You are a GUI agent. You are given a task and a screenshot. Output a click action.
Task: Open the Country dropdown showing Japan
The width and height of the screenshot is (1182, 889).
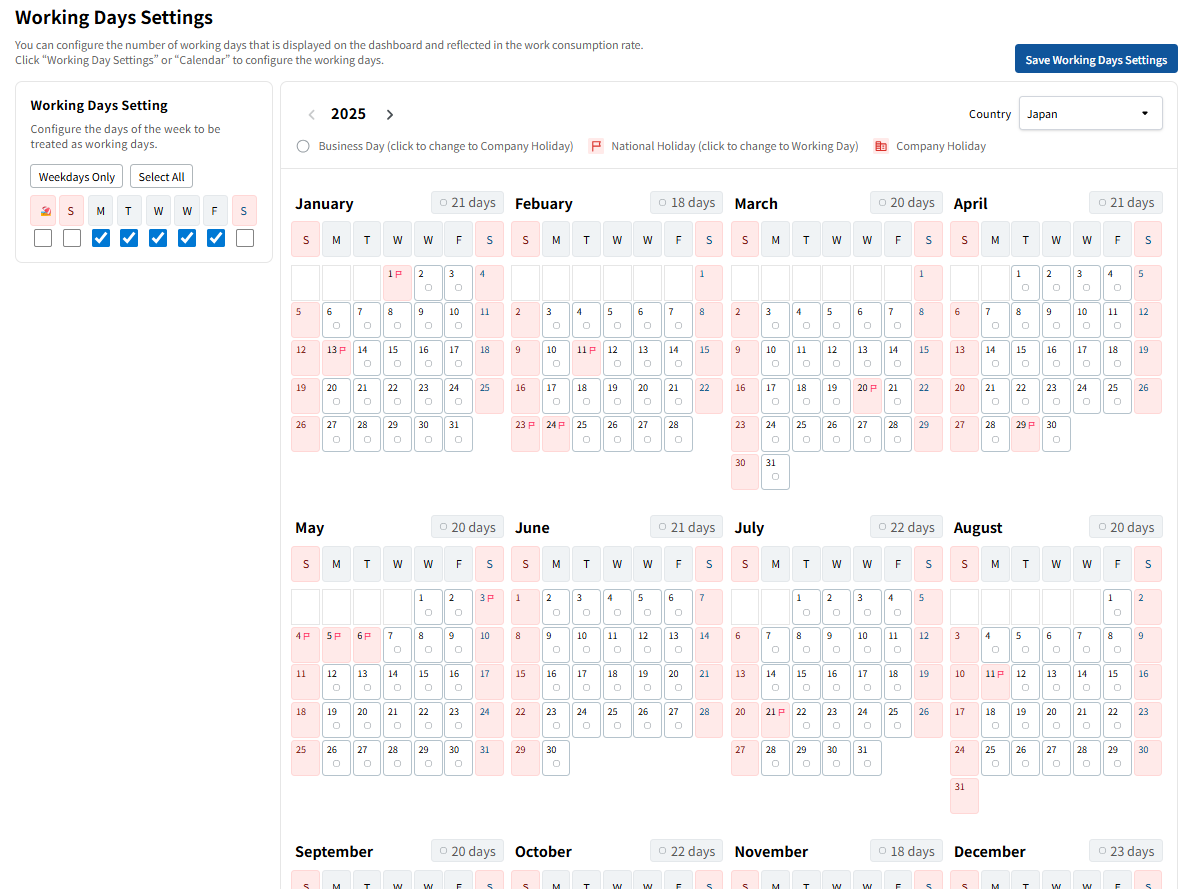tap(1090, 113)
